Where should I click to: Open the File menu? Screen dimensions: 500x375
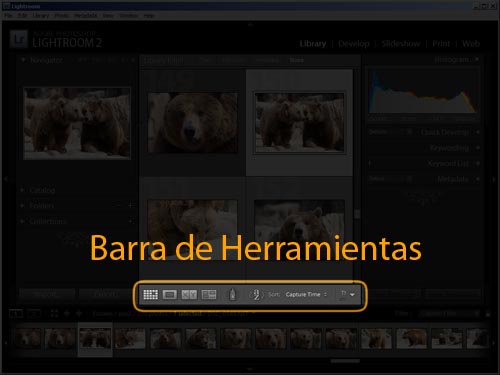[8, 16]
